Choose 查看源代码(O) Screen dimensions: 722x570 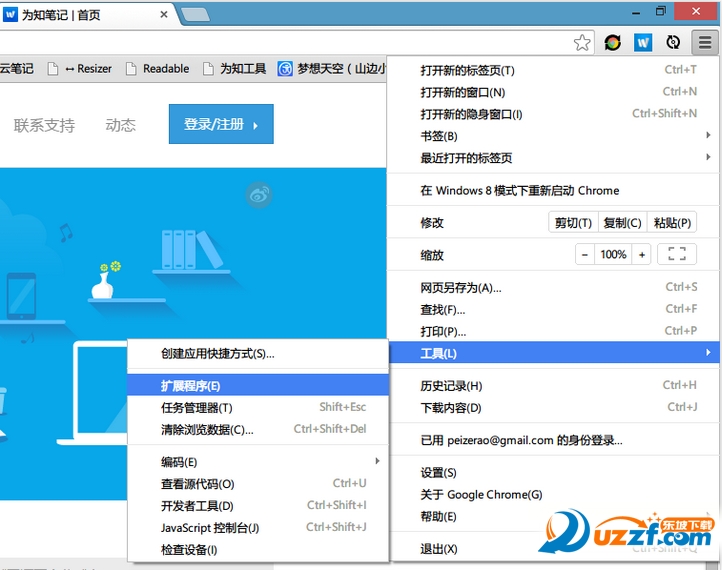pyautogui.click(x=258, y=484)
